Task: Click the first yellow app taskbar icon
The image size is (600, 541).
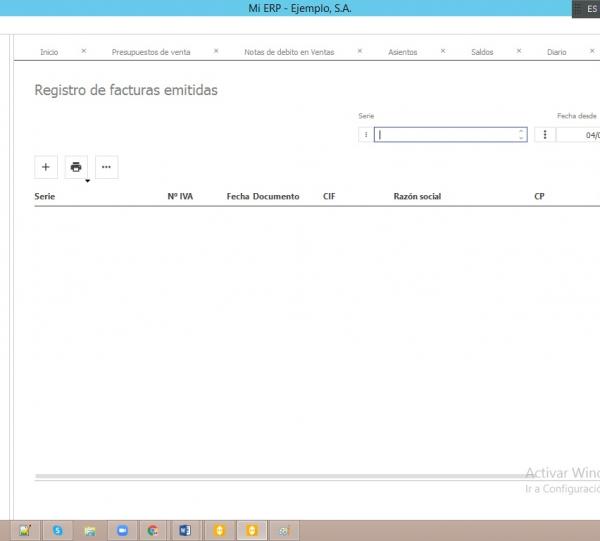Action: point(219,530)
